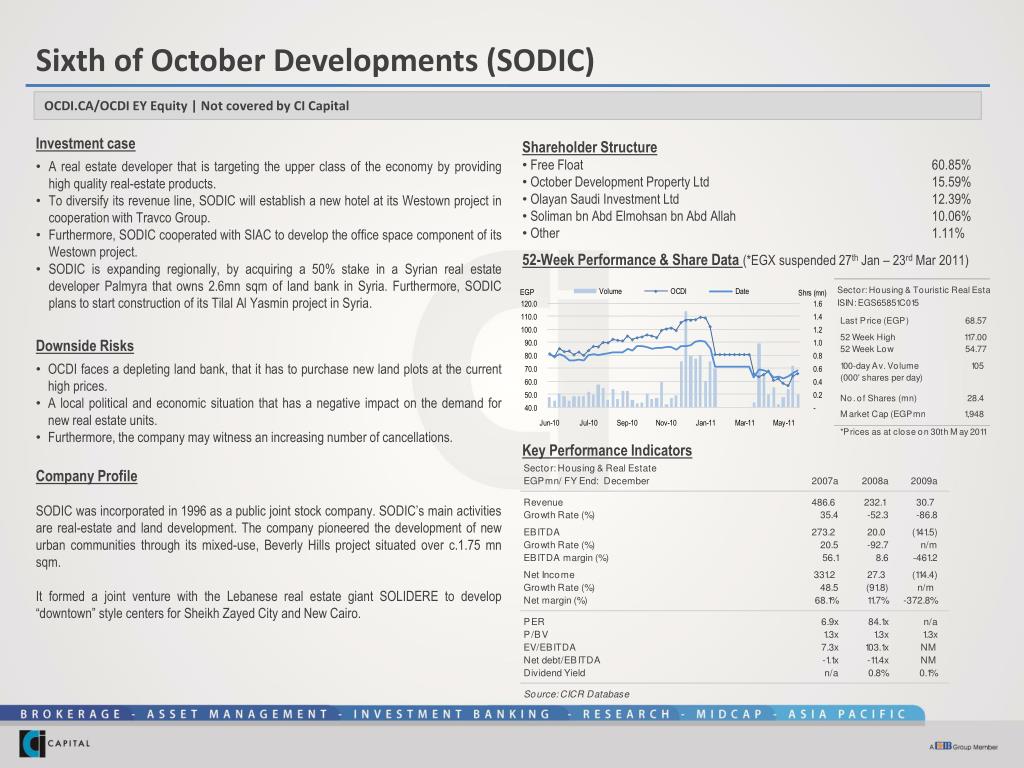Select Soliman bn Abd Elmohsan shareholder row
This screenshot has height=768, width=1024.
tap(746, 216)
